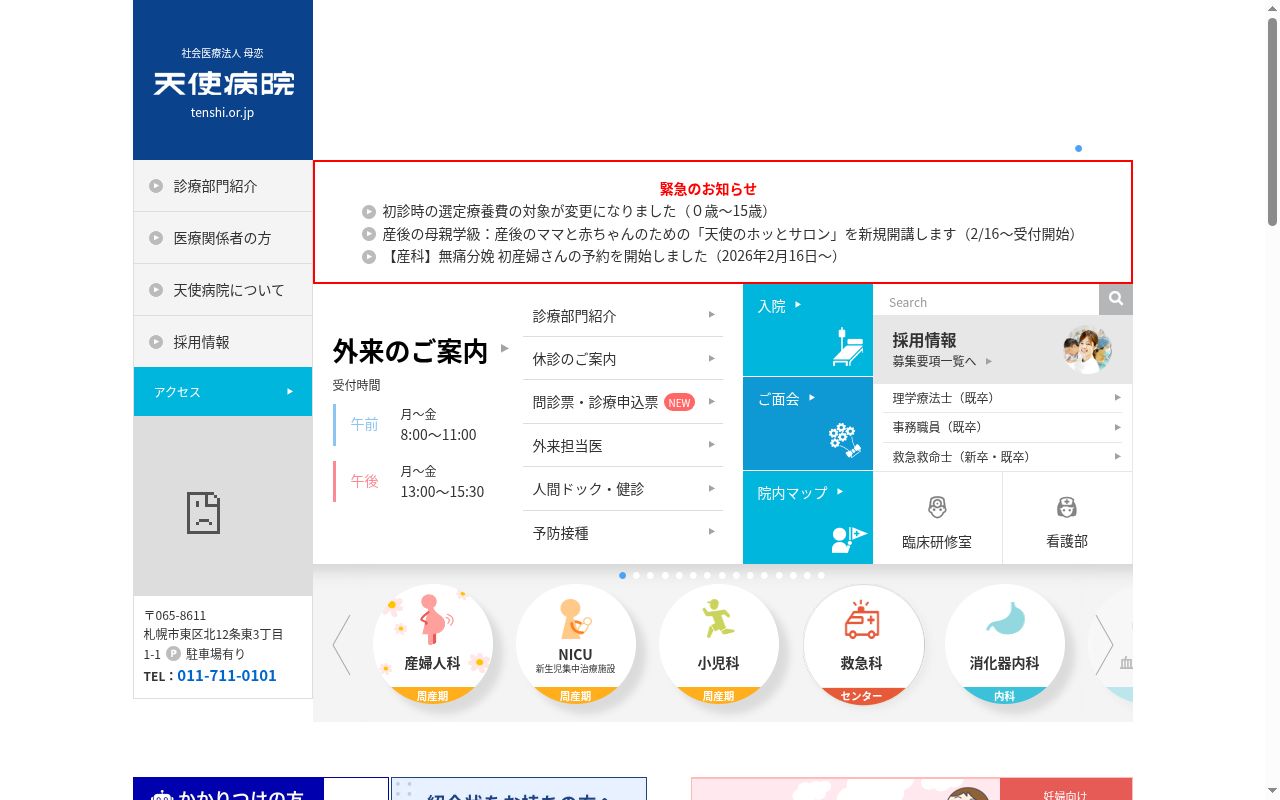The width and height of the screenshot is (1280, 800).
Task: Click the search magnifier icon
Action: click(1116, 299)
